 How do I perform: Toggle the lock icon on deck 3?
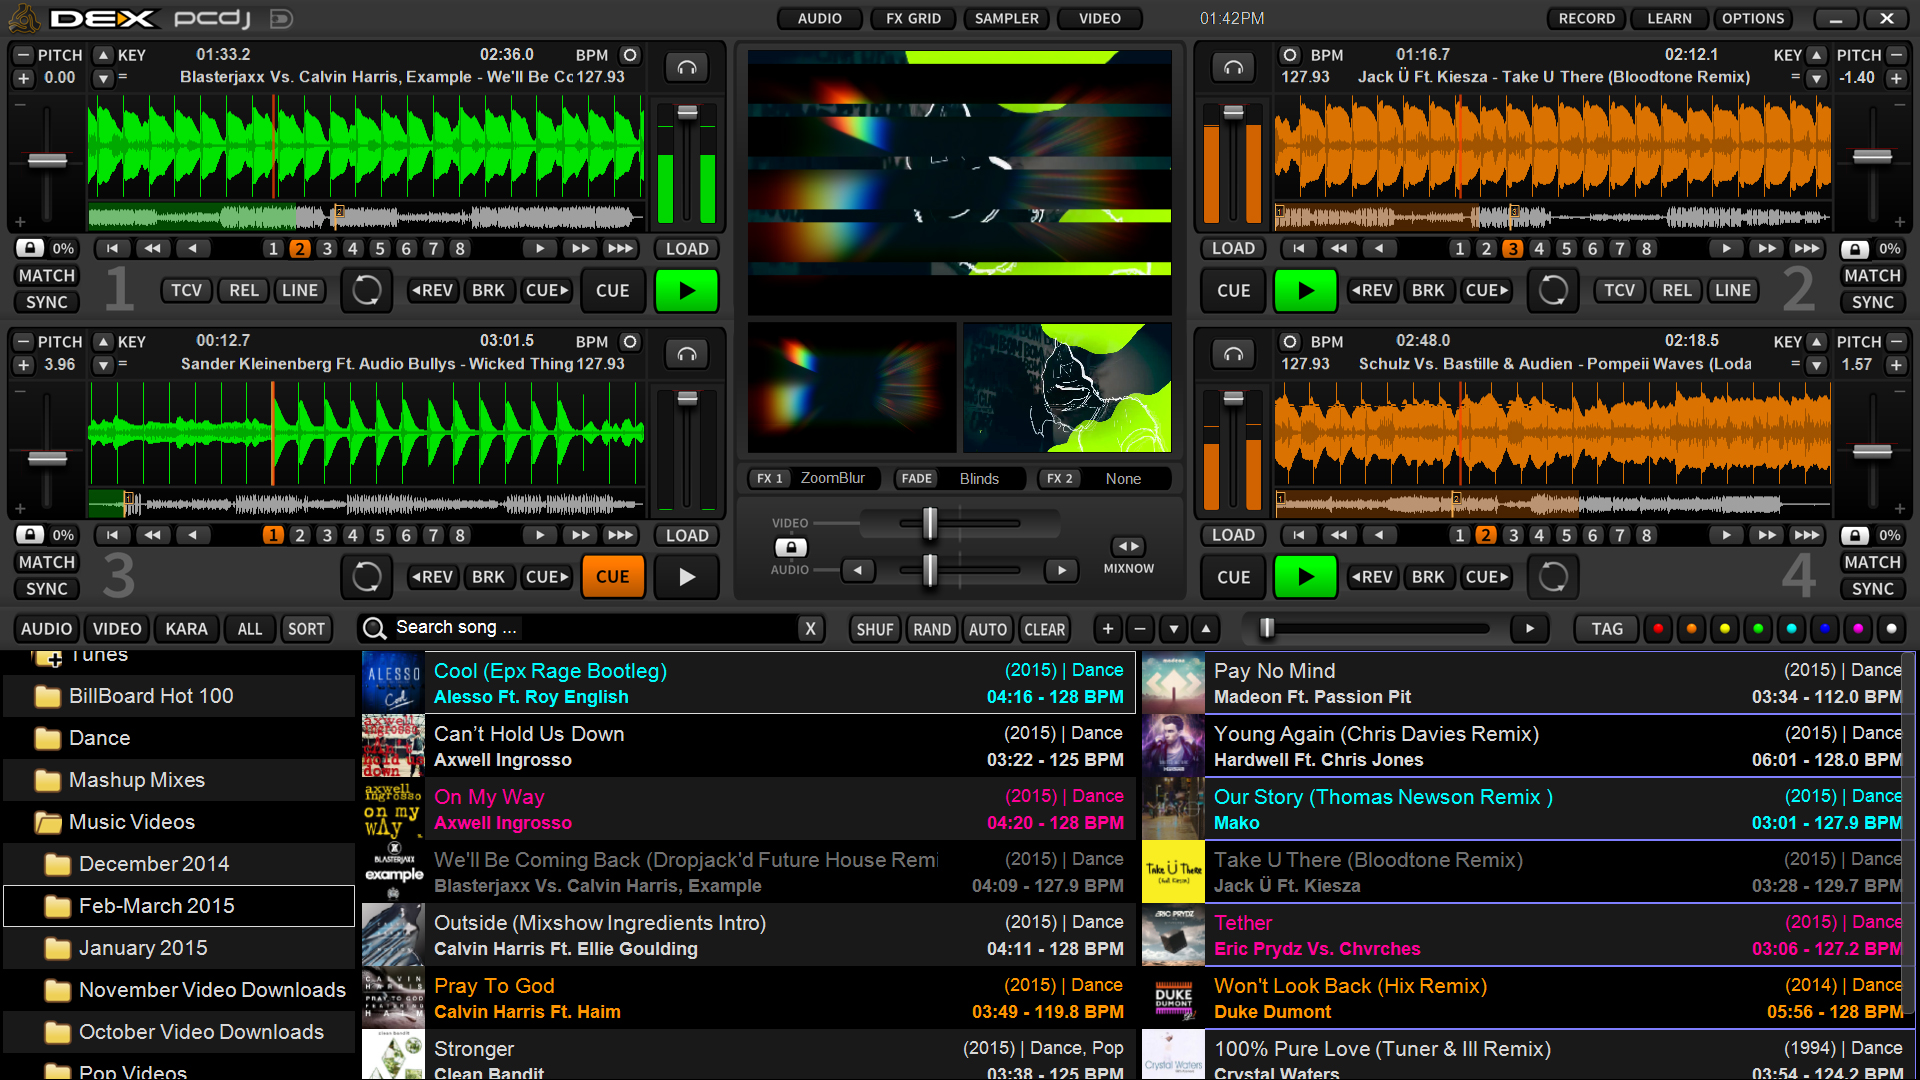pyautogui.click(x=30, y=535)
